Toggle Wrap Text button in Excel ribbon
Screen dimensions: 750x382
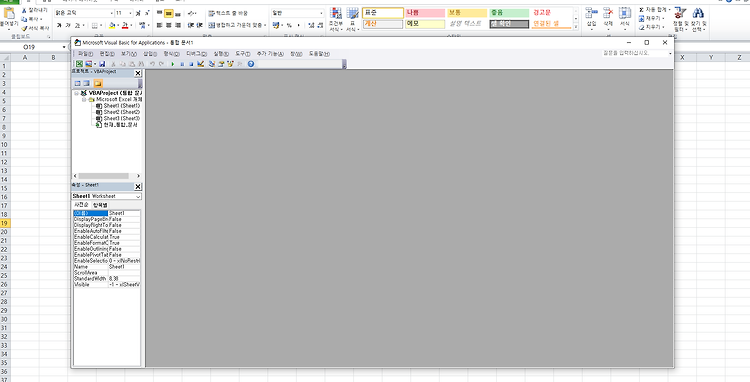click(x=228, y=13)
